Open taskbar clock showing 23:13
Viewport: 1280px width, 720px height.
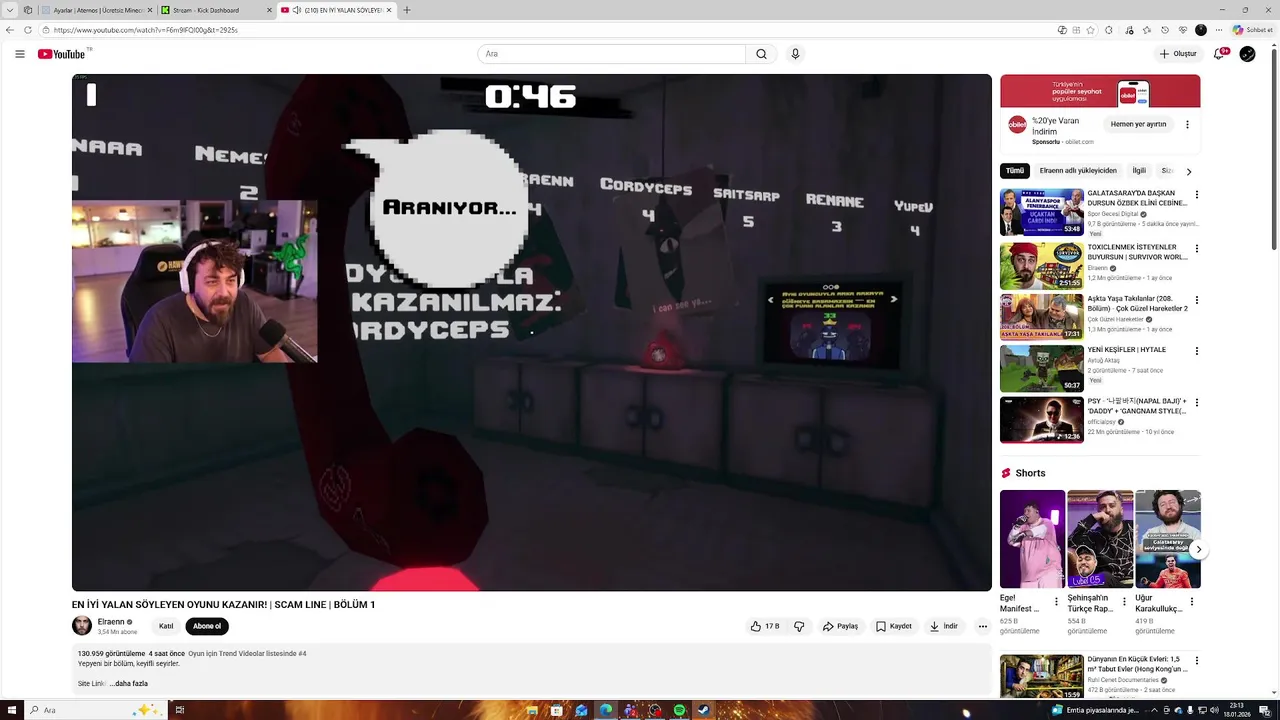(1237, 710)
